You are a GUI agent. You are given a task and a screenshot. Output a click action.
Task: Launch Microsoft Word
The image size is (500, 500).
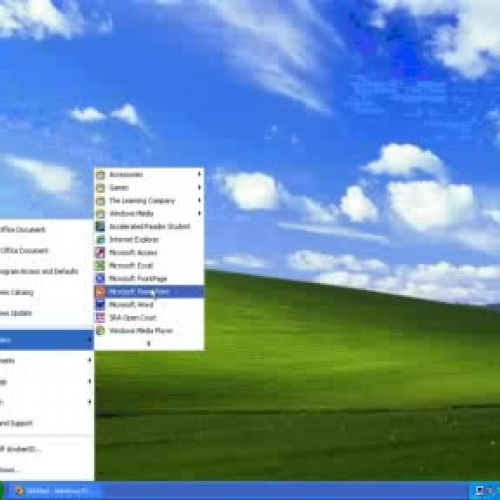(149, 304)
